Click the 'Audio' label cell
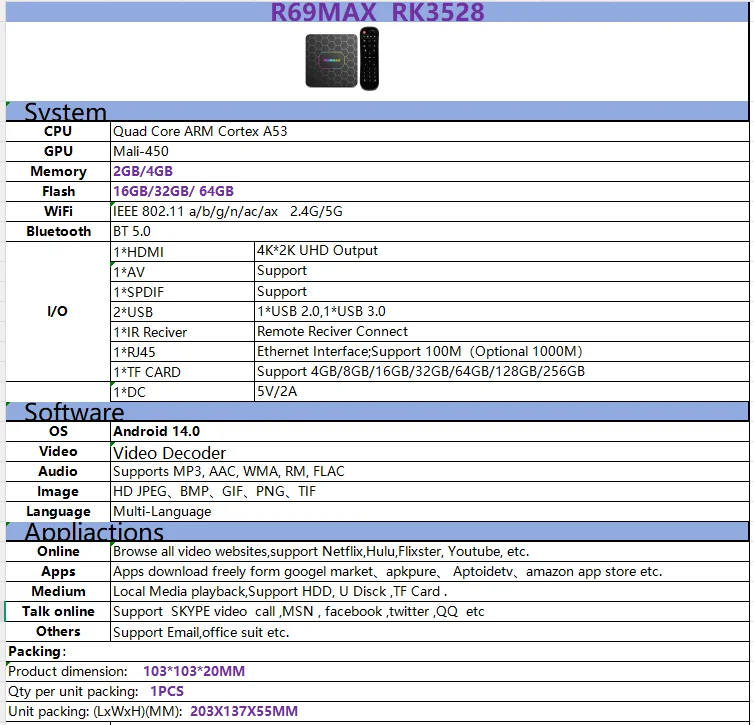 [58, 472]
